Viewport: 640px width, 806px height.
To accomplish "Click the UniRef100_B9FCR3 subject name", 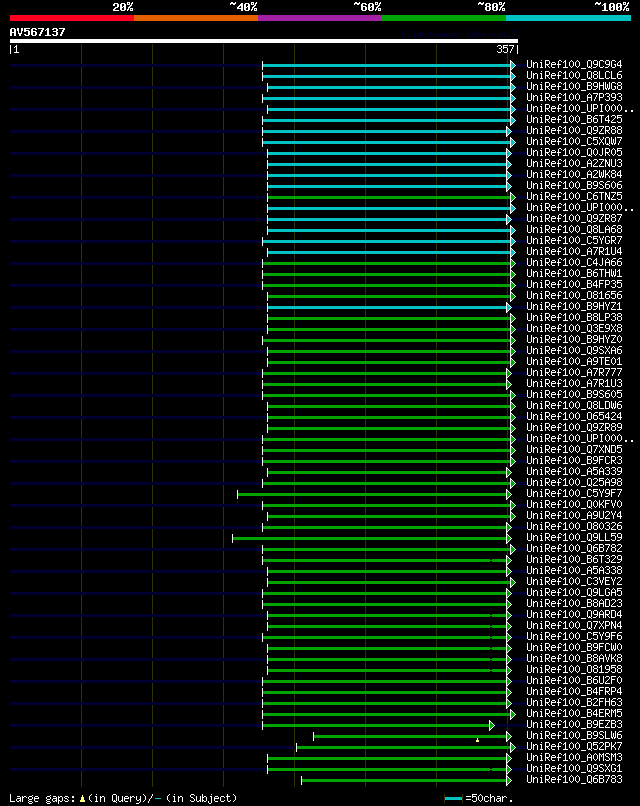I will (x=574, y=461).
